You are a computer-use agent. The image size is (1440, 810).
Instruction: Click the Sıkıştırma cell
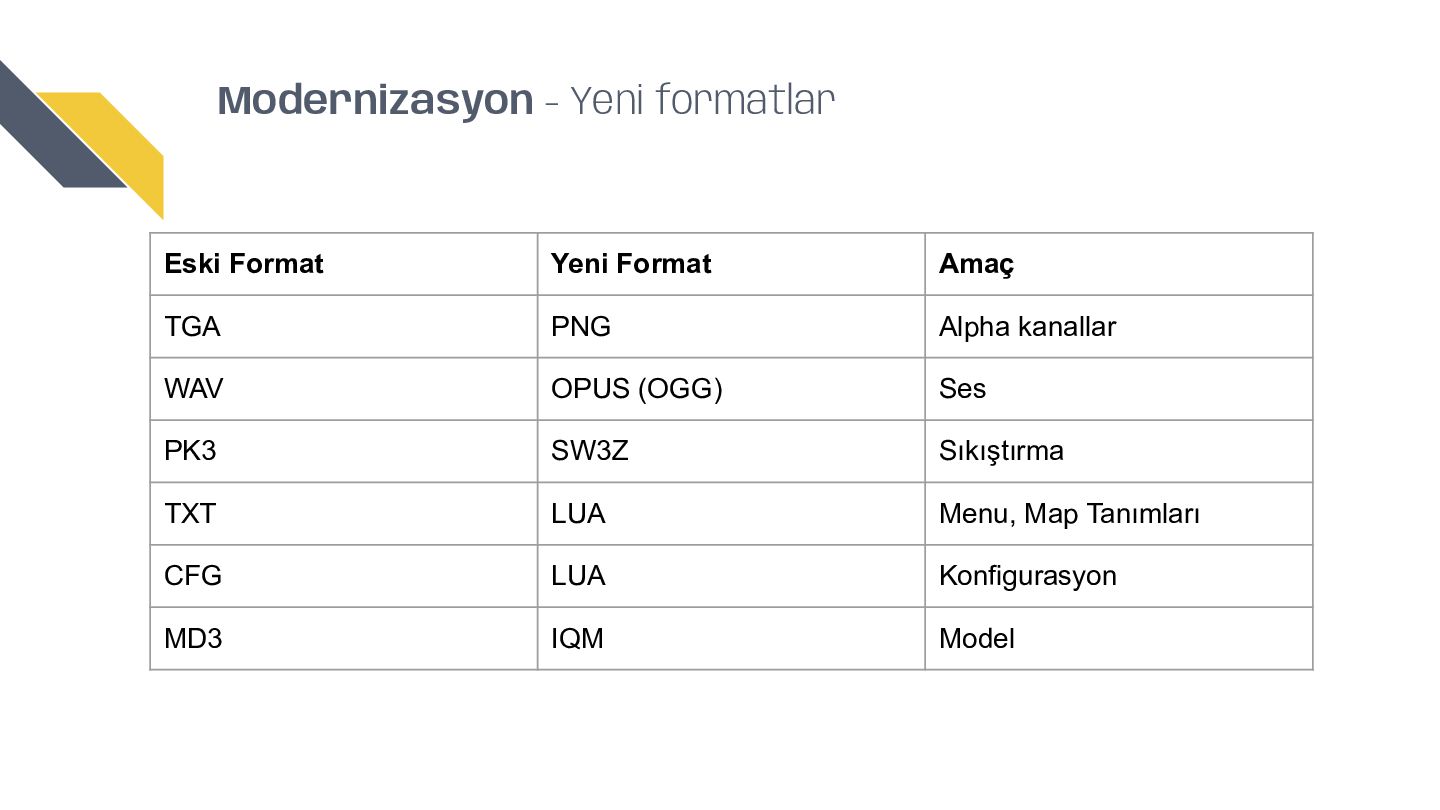tap(1118, 451)
